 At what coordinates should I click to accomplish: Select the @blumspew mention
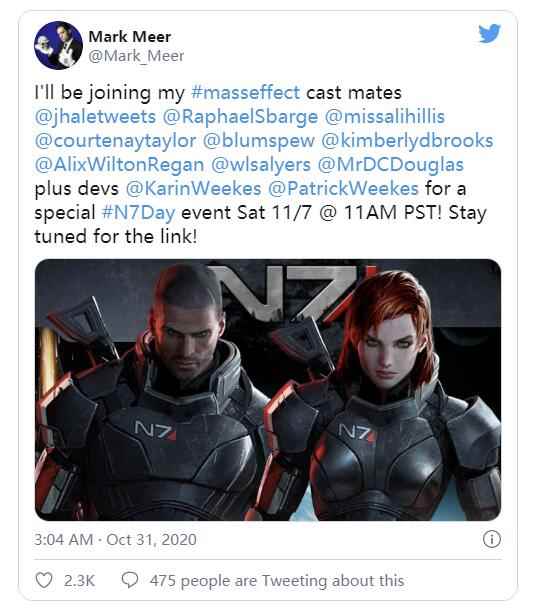click(259, 141)
